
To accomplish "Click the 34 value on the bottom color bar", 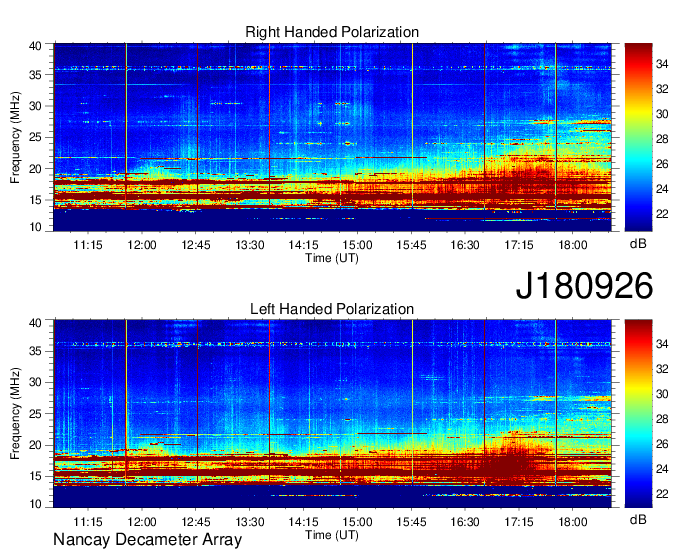I will (662, 344).
